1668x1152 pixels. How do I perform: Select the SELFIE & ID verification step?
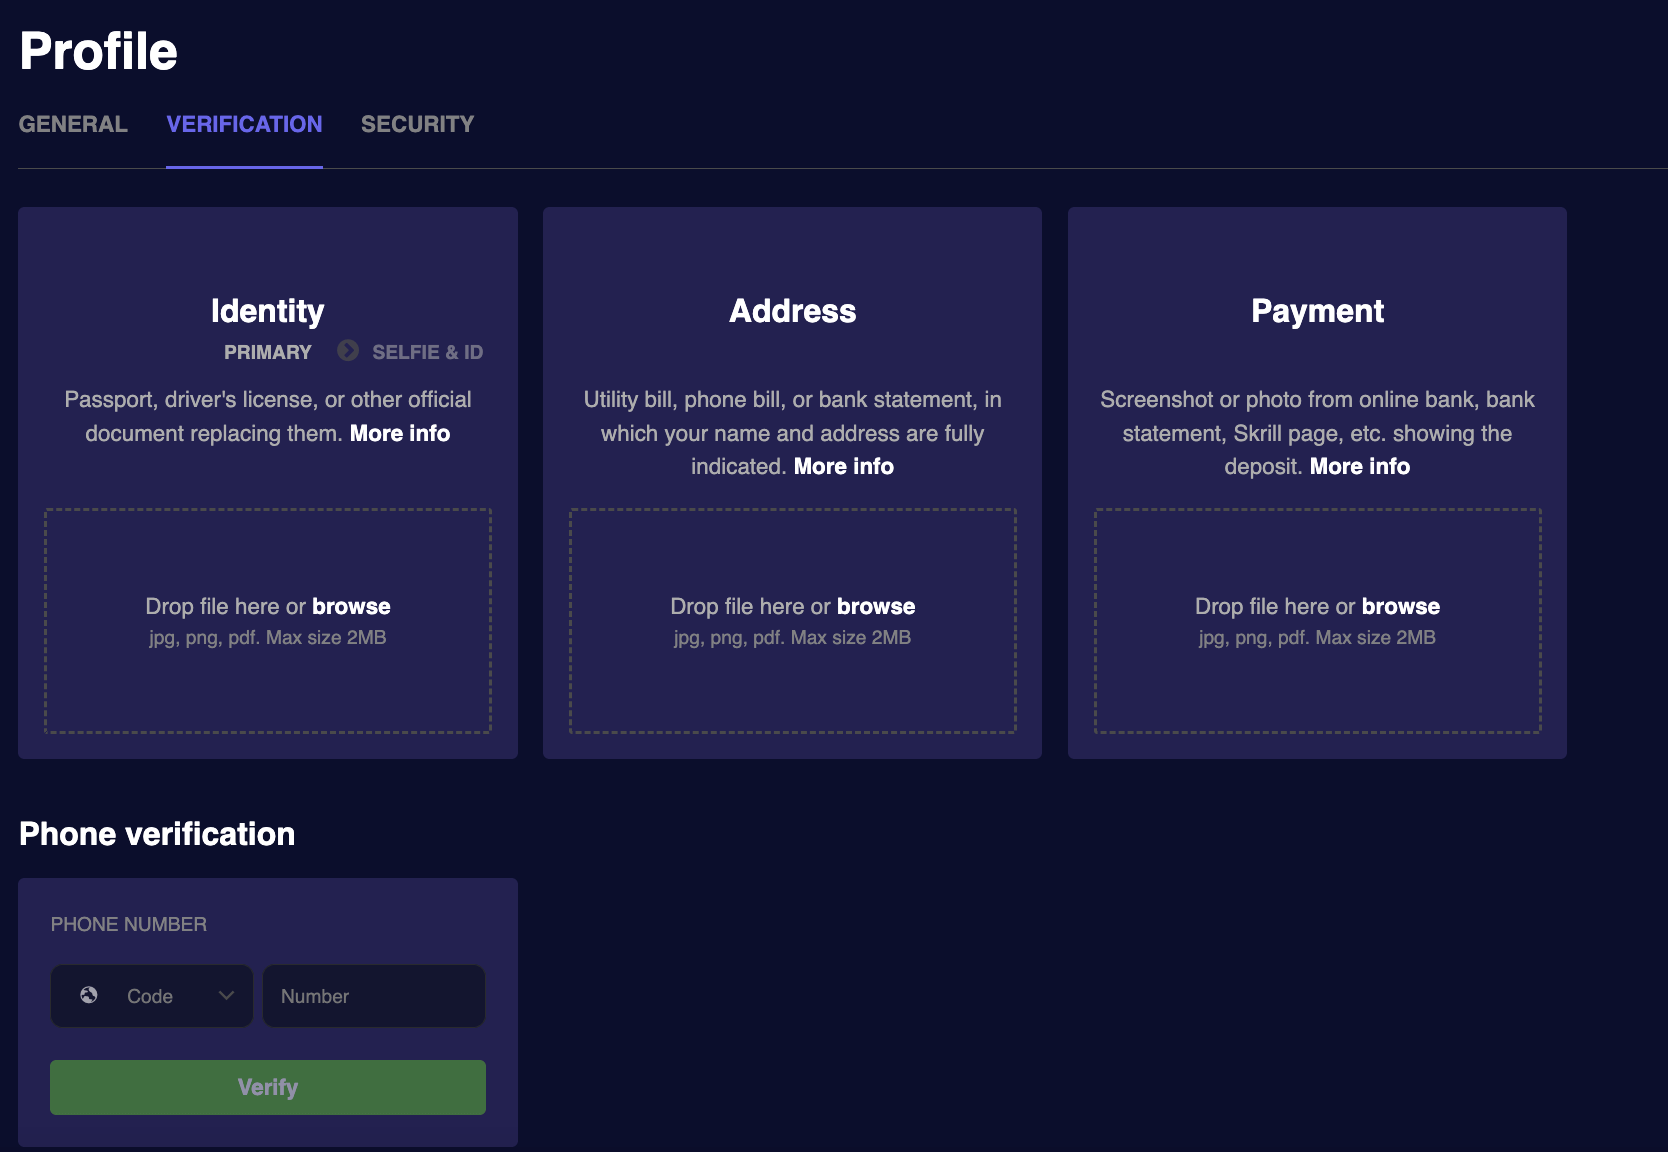pyautogui.click(x=428, y=351)
